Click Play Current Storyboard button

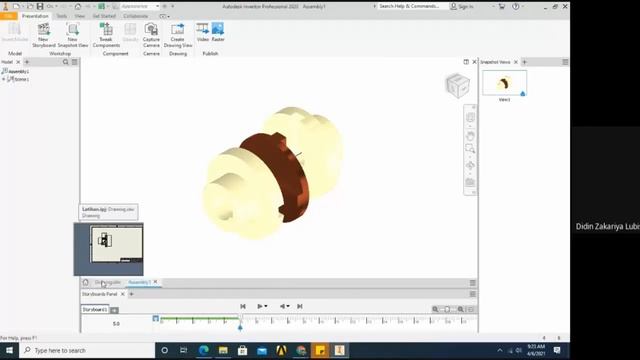click(260, 306)
